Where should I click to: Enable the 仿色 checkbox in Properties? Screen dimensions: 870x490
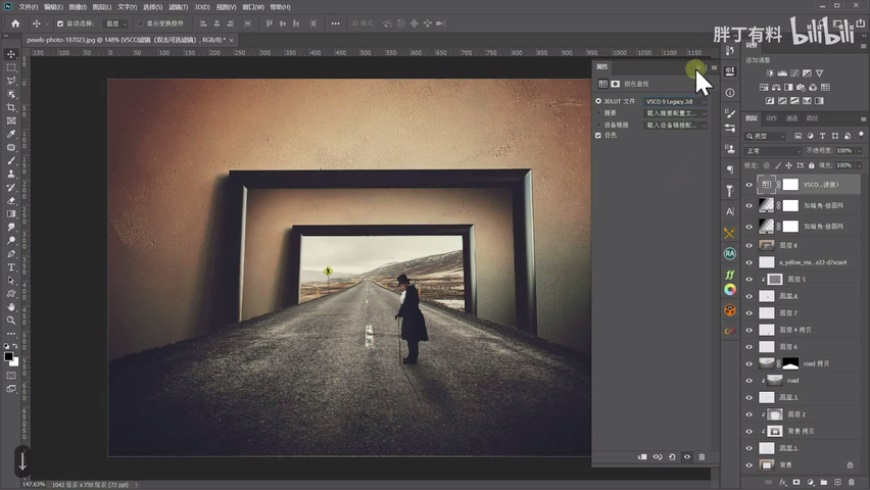tap(599, 135)
